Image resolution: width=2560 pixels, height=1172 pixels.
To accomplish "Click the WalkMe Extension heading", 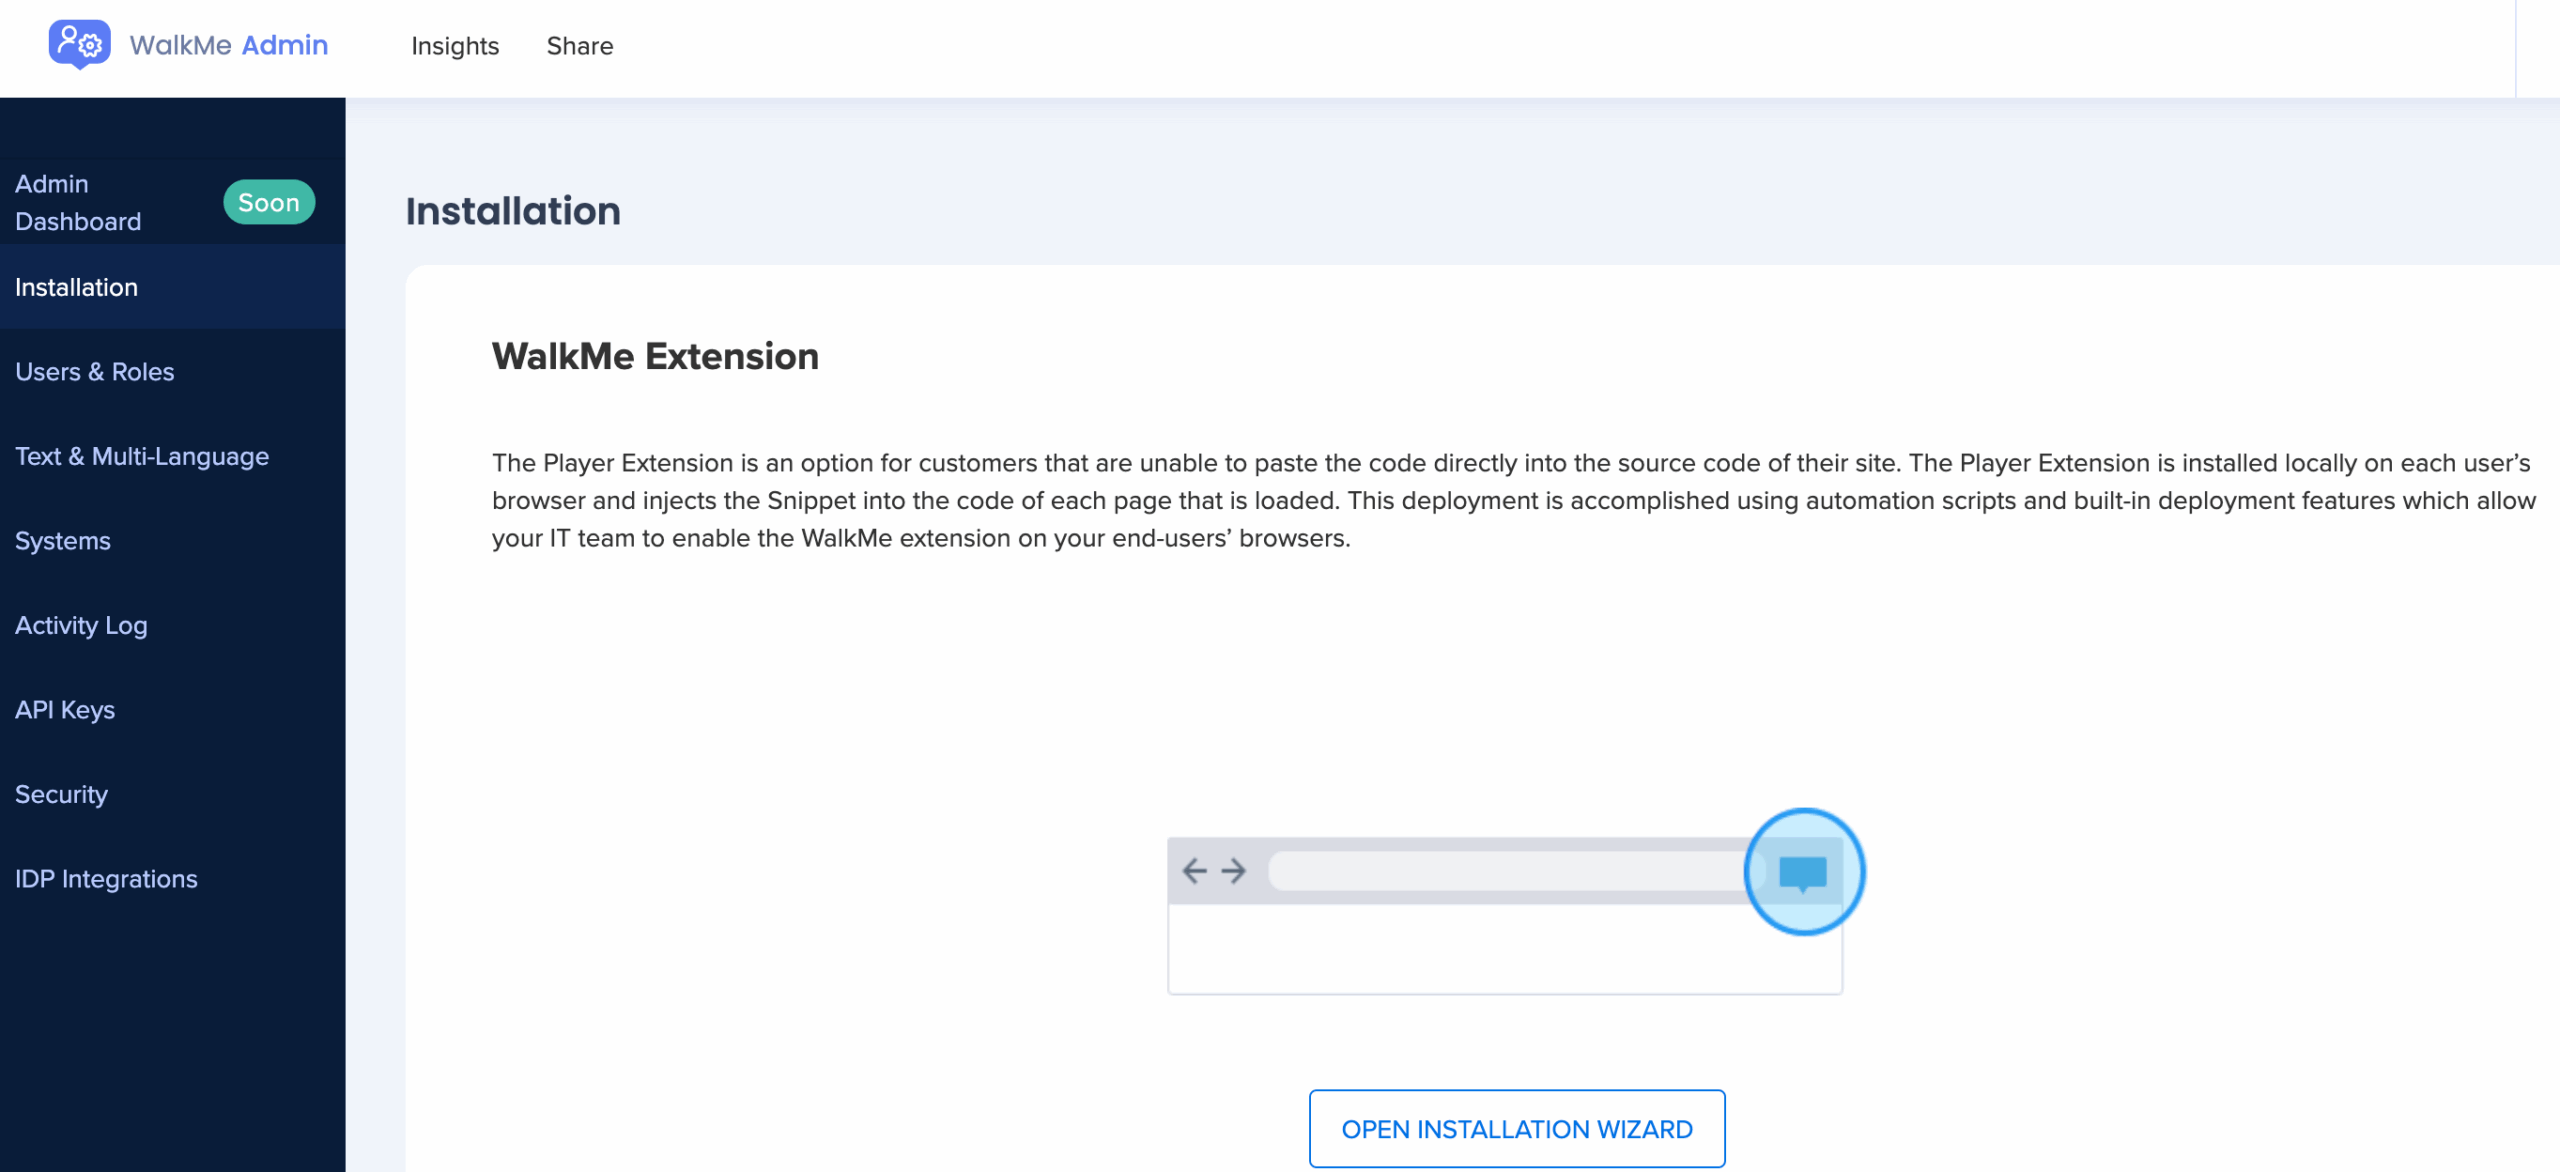I will [x=655, y=356].
